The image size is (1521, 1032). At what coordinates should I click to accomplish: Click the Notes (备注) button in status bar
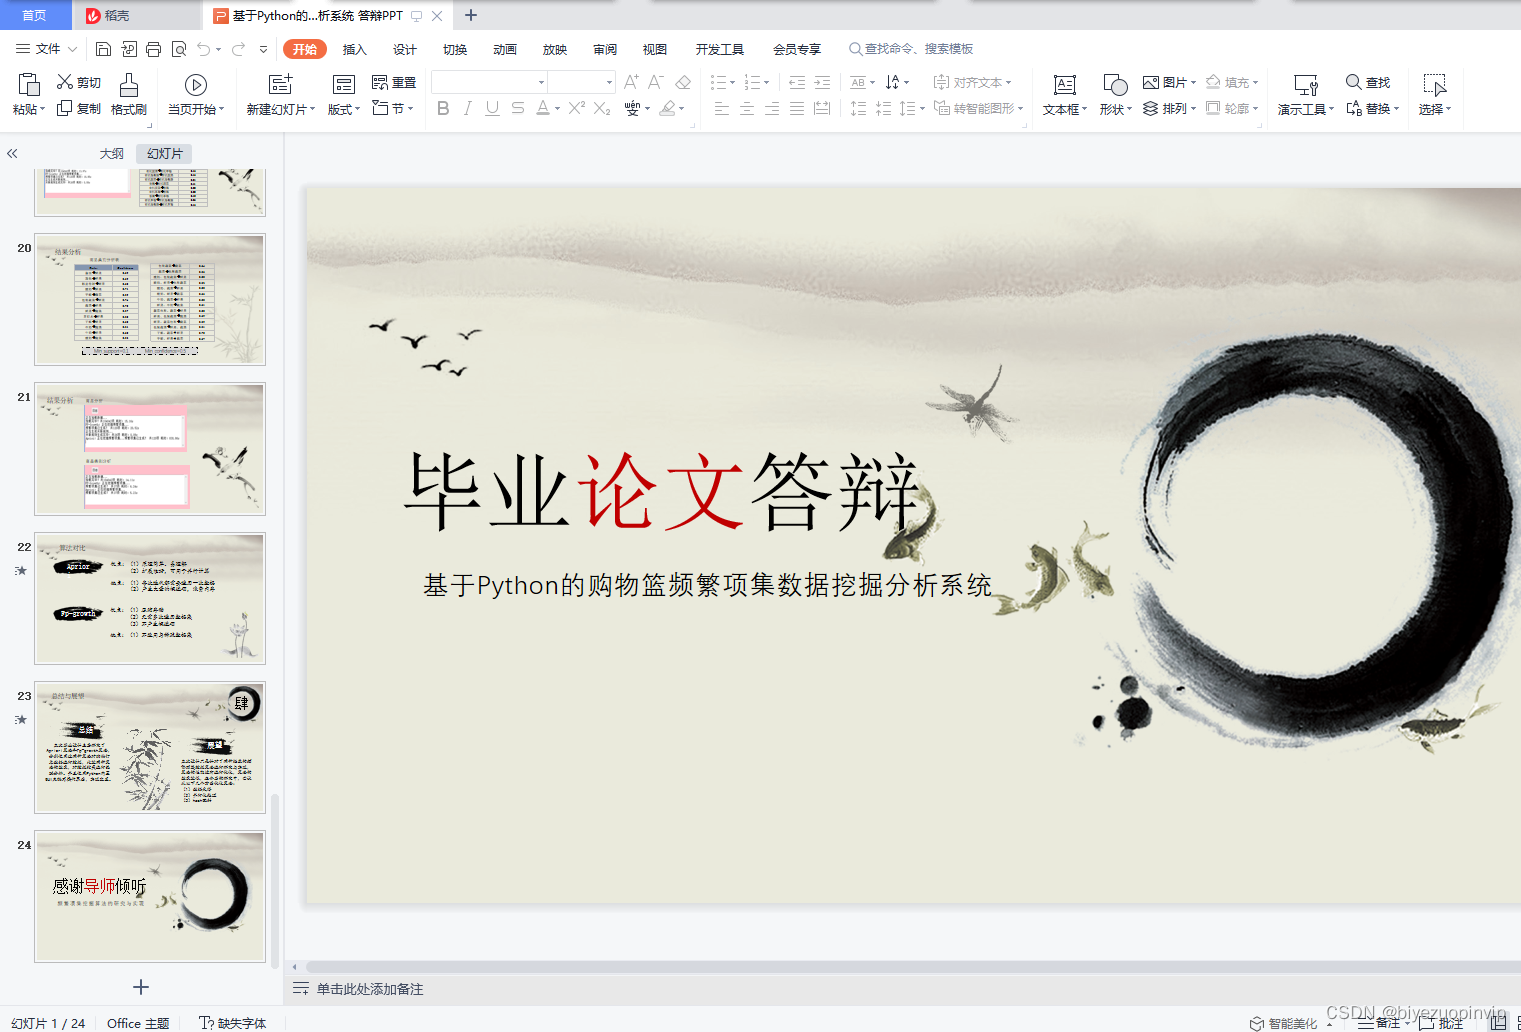point(1378,1023)
